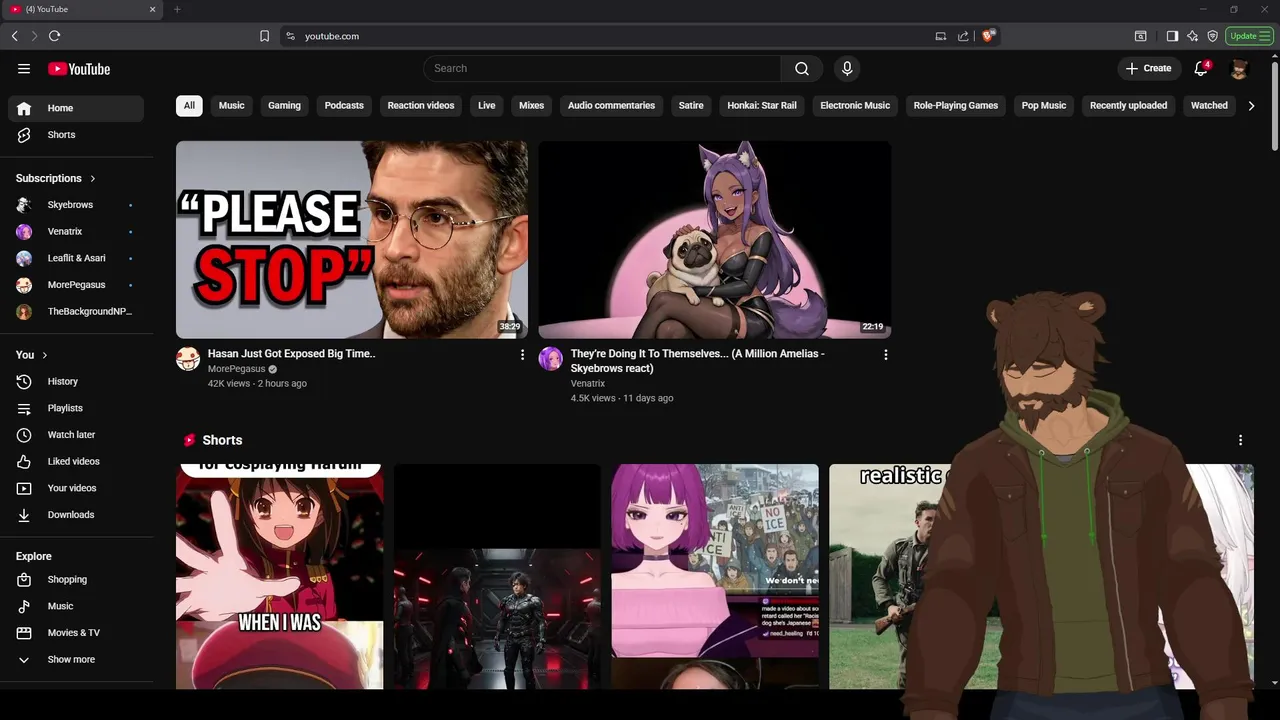Open the notifications bell
Screen dimensions: 1280x720
click(x=1202, y=68)
